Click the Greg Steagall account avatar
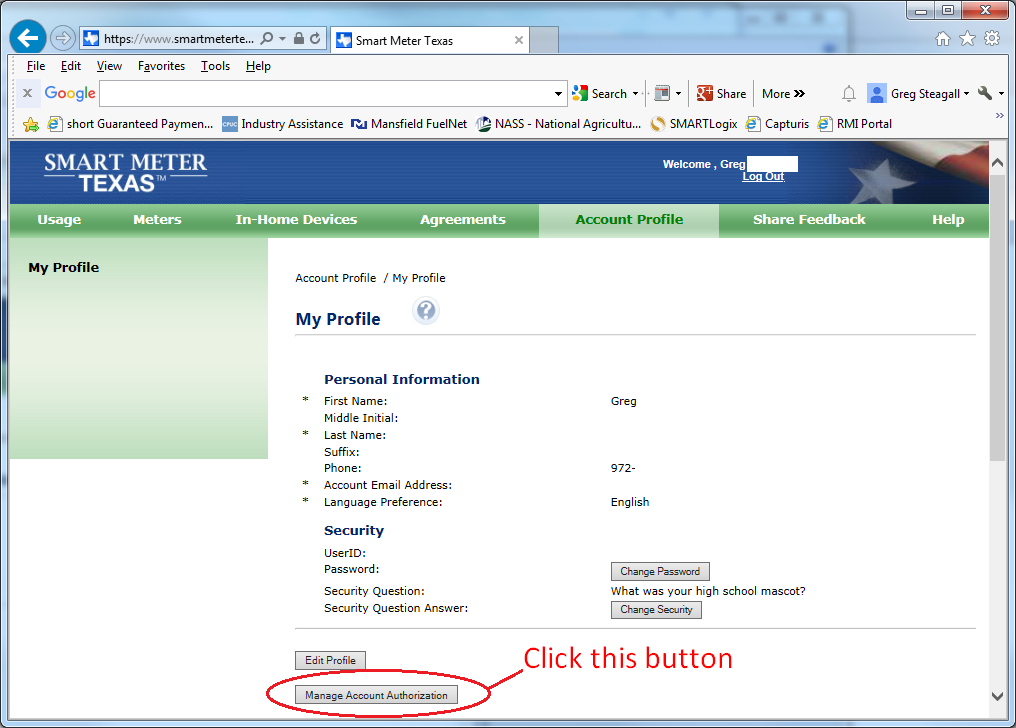1016x728 pixels. (x=877, y=93)
